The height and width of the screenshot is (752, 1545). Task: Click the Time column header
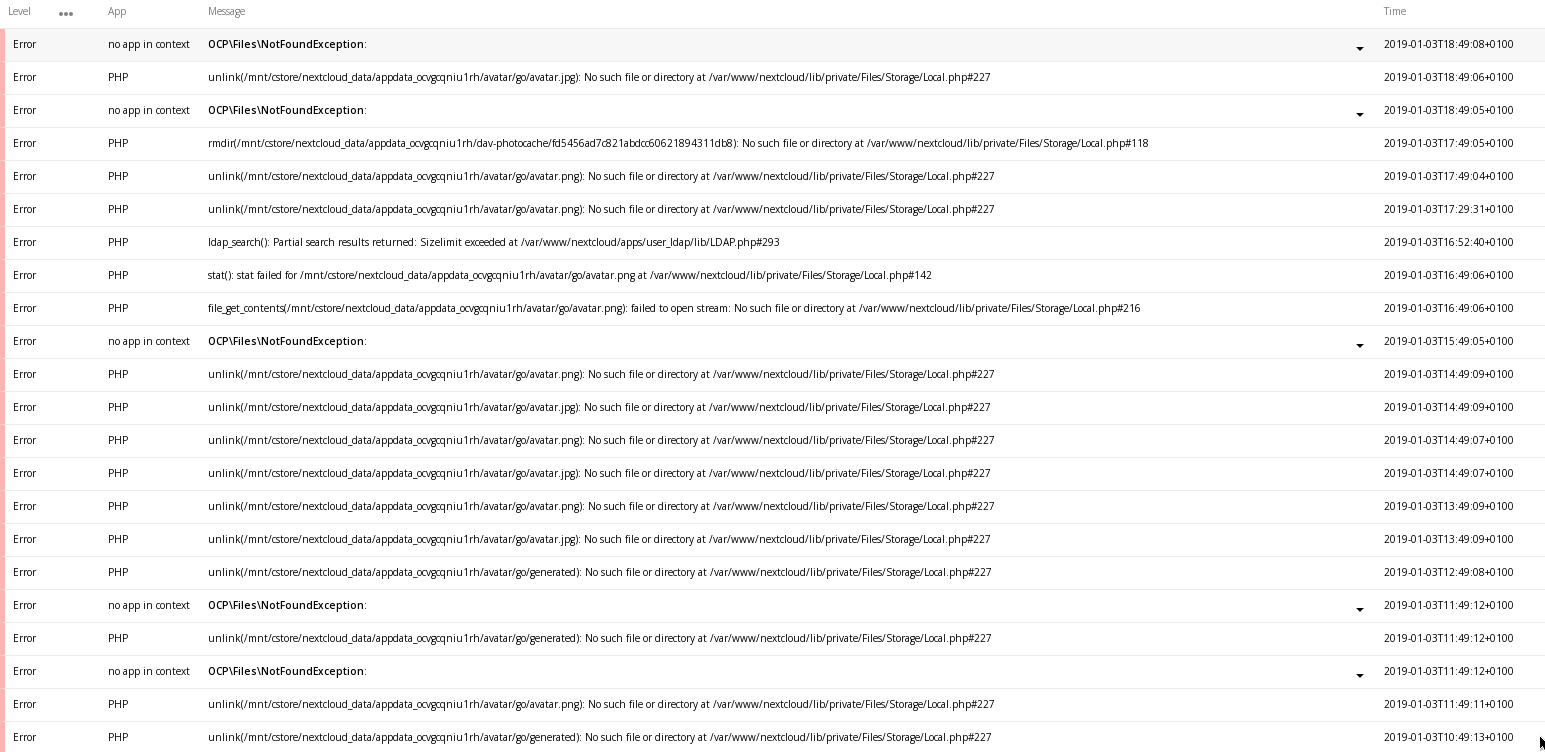(x=1394, y=11)
